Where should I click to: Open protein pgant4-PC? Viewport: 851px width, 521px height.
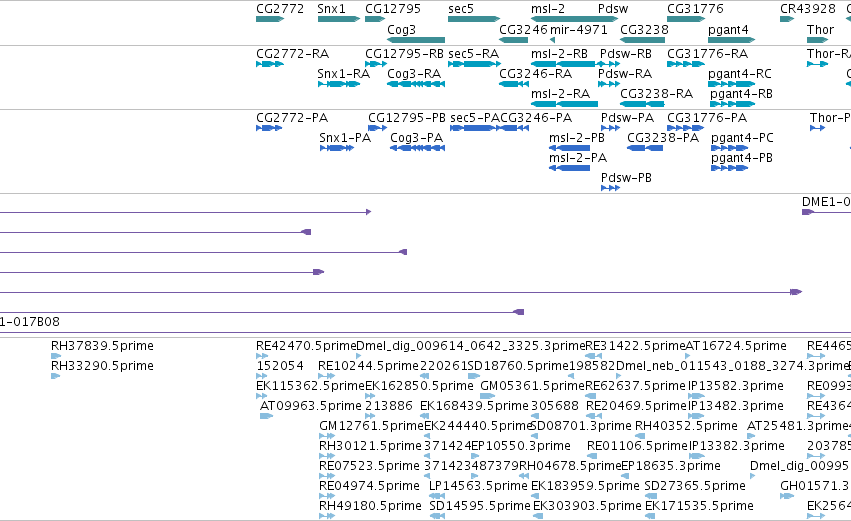(x=742, y=138)
